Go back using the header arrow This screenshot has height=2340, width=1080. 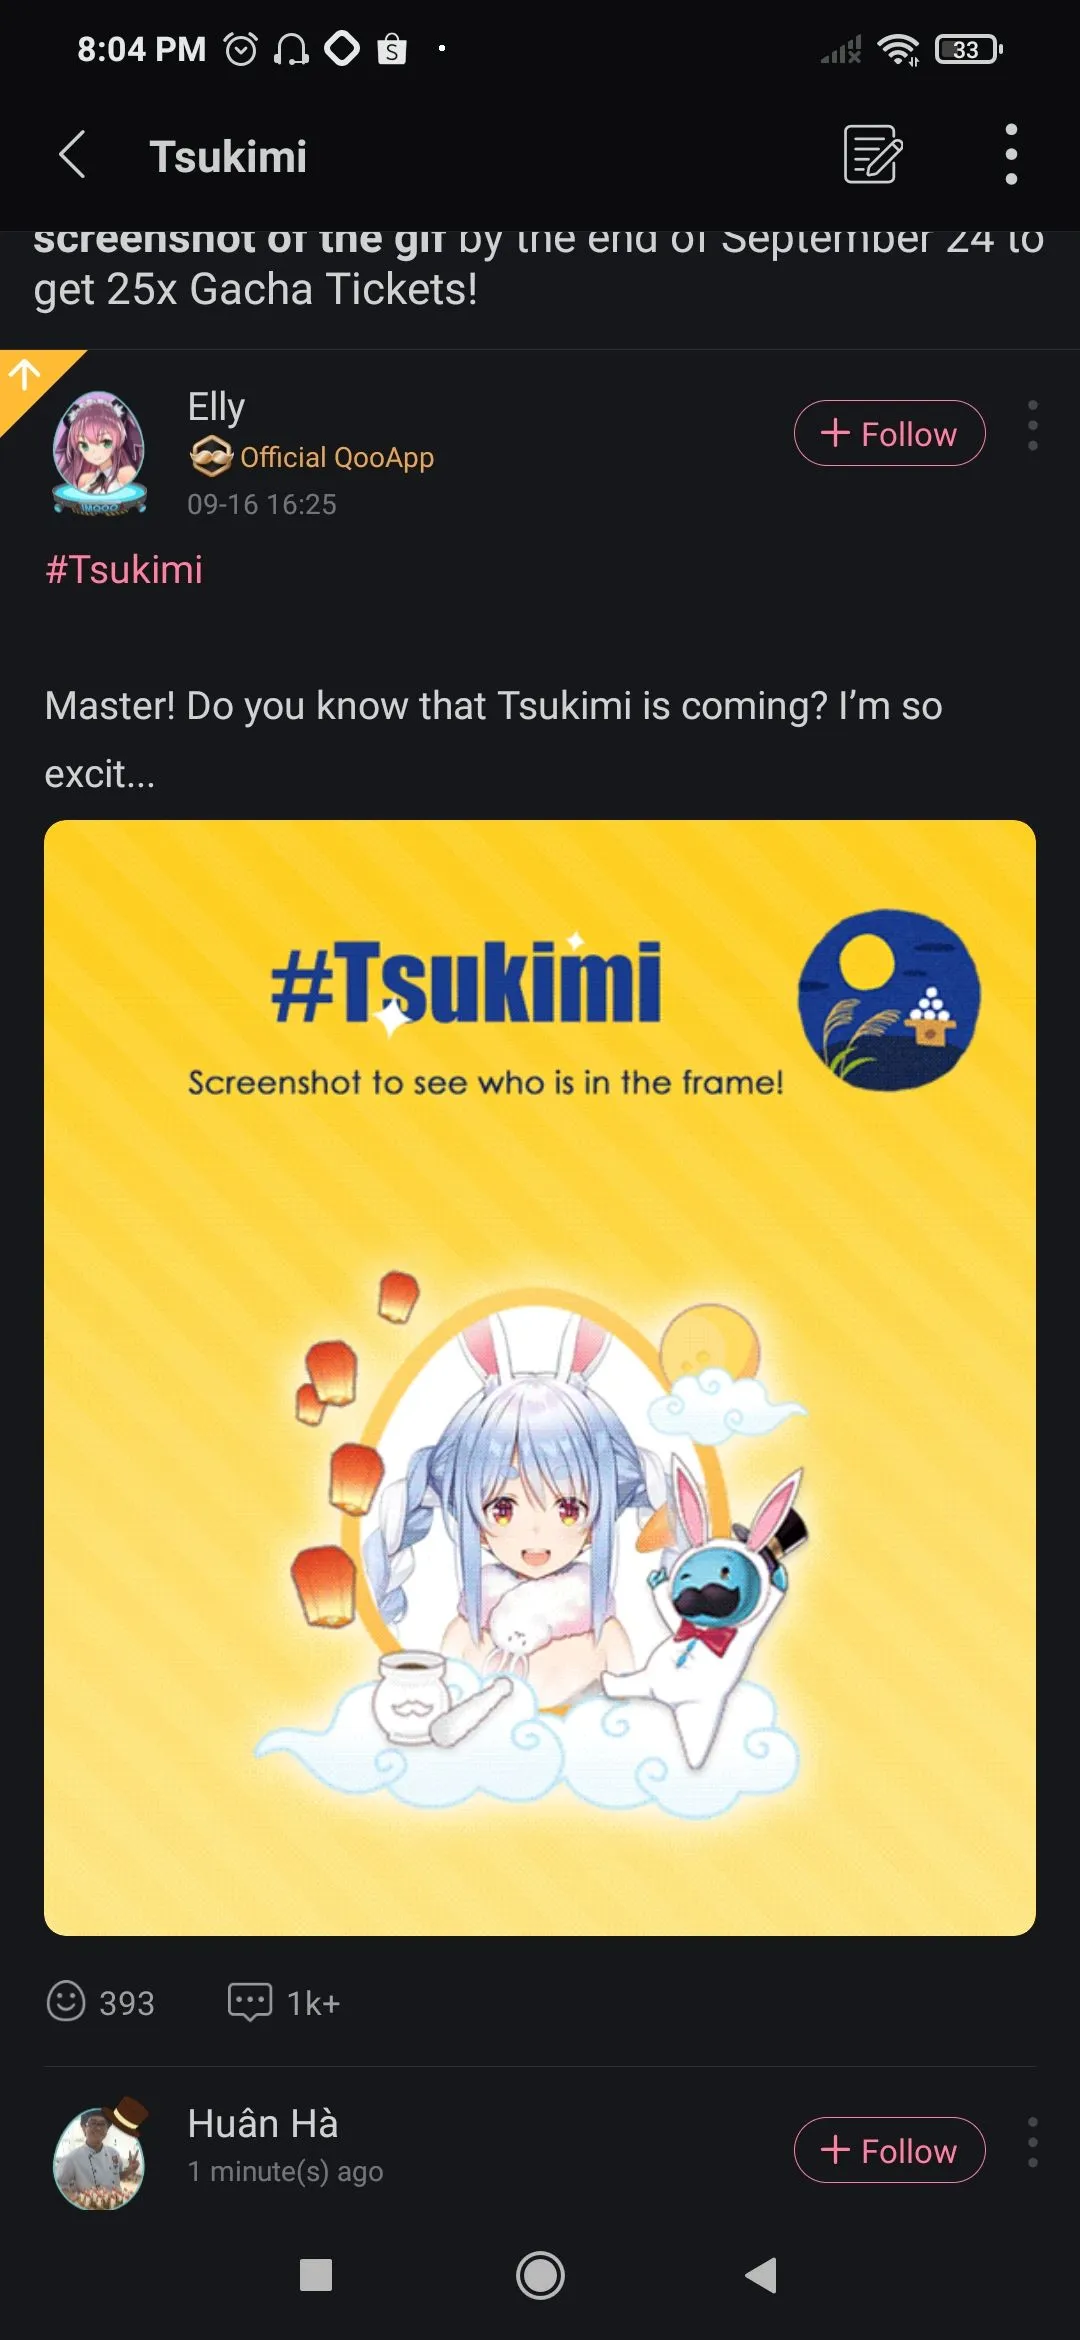tap(72, 155)
